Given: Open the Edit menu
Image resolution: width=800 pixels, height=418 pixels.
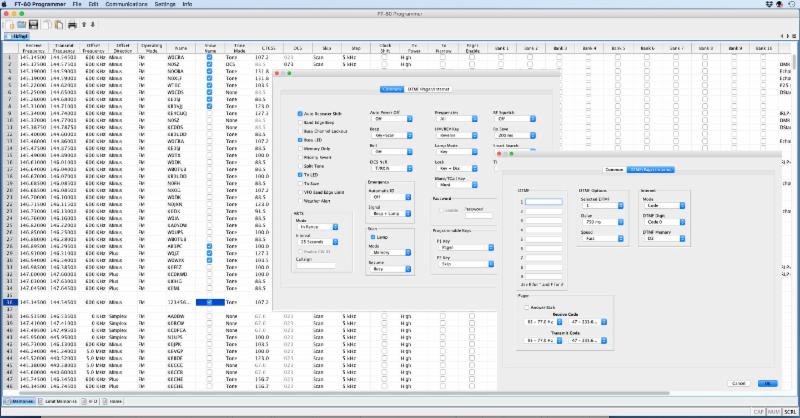Looking at the screenshot, I should tap(93, 4).
